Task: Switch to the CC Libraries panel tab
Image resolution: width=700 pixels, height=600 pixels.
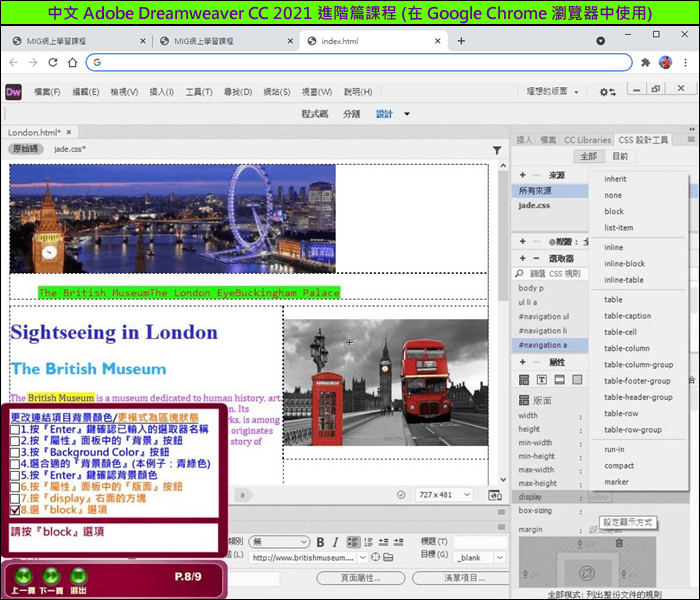Action: click(x=586, y=140)
